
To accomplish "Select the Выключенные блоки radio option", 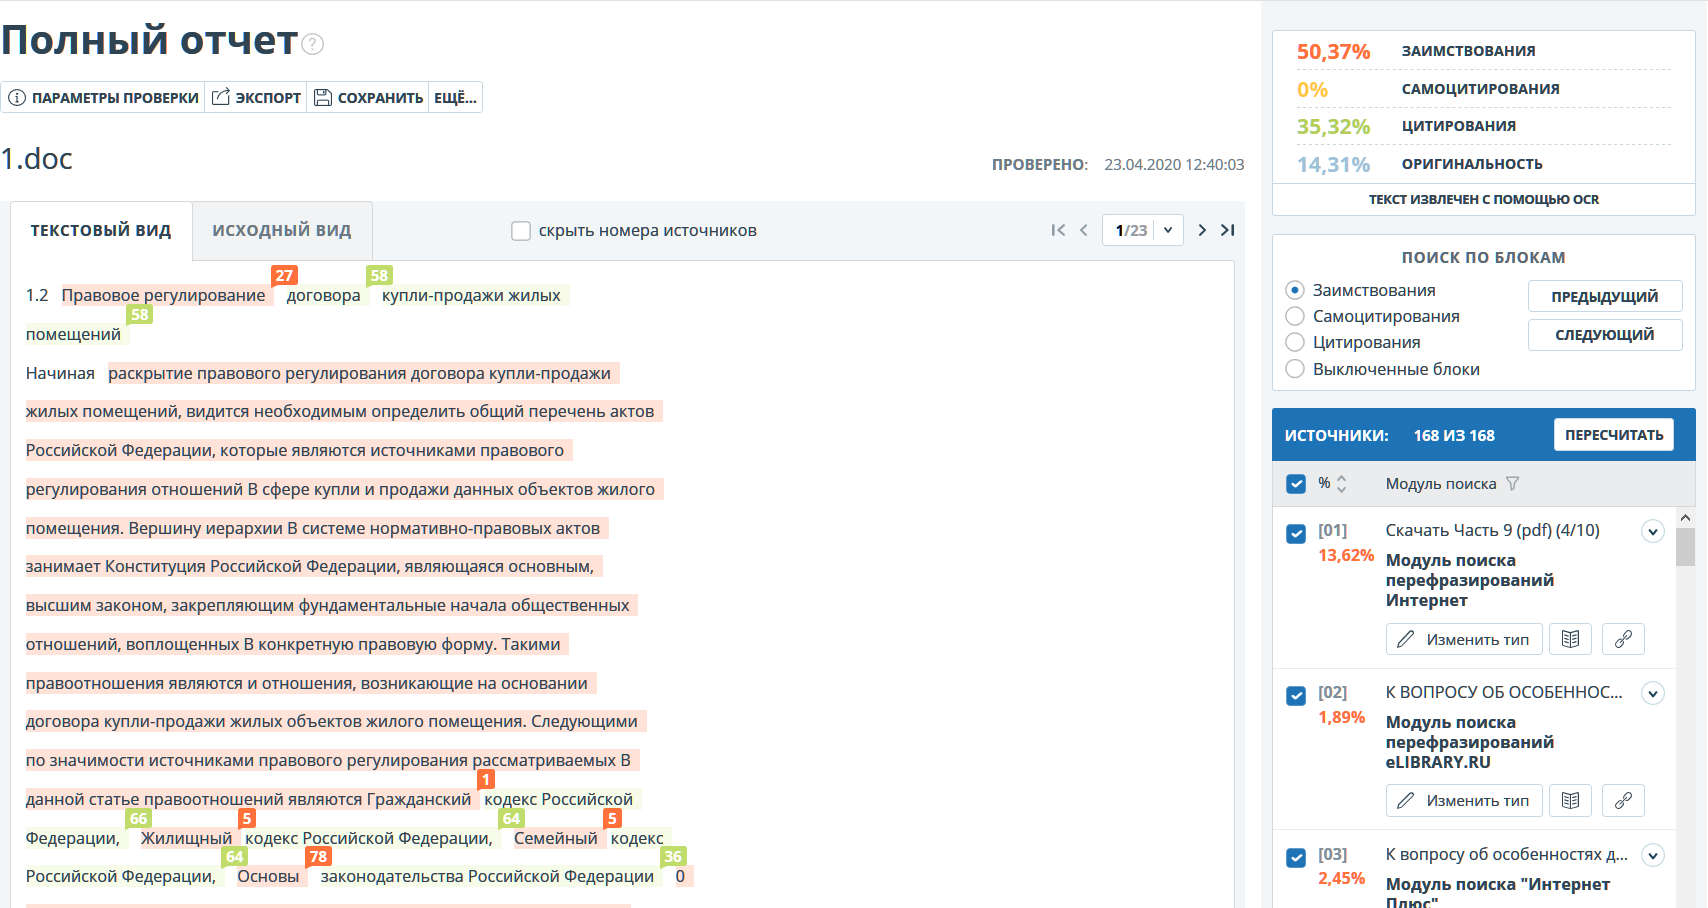I will [x=1295, y=369].
